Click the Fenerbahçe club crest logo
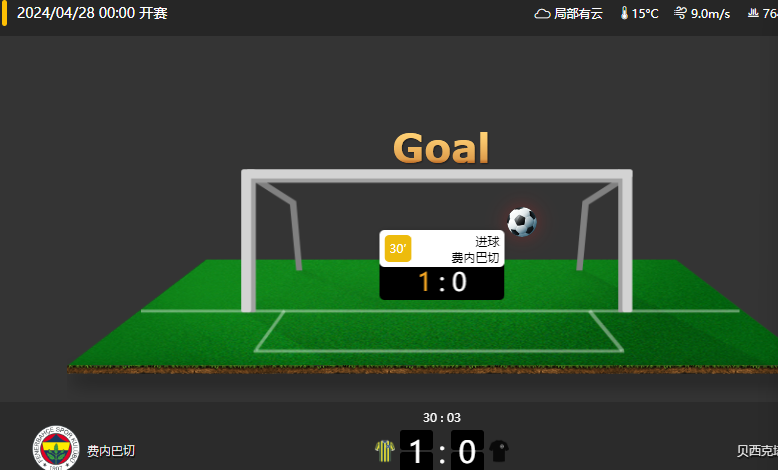 pyautogui.click(x=56, y=448)
